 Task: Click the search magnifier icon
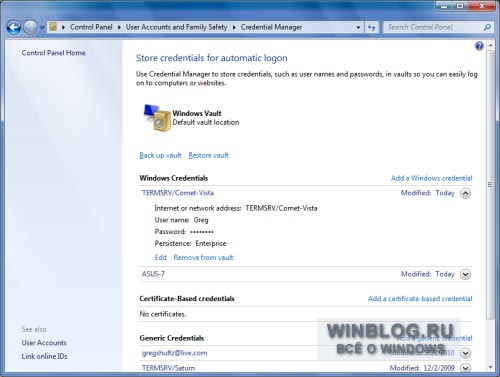[487, 27]
